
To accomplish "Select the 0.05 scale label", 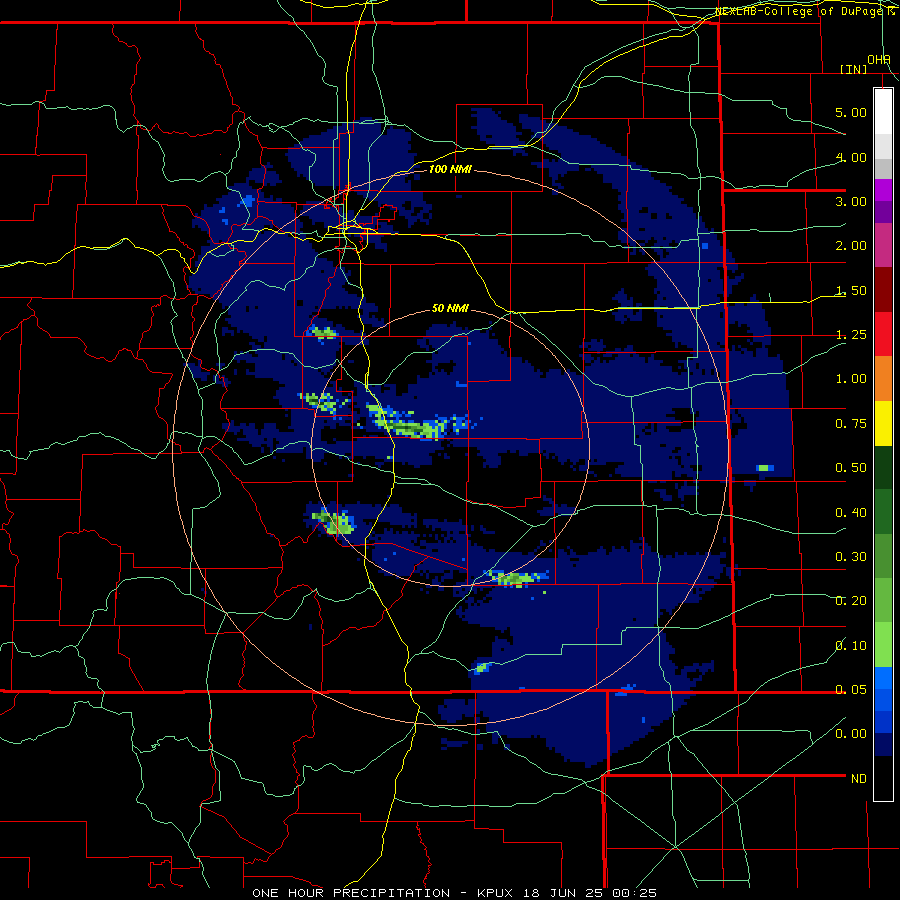I will [x=851, y=690].
